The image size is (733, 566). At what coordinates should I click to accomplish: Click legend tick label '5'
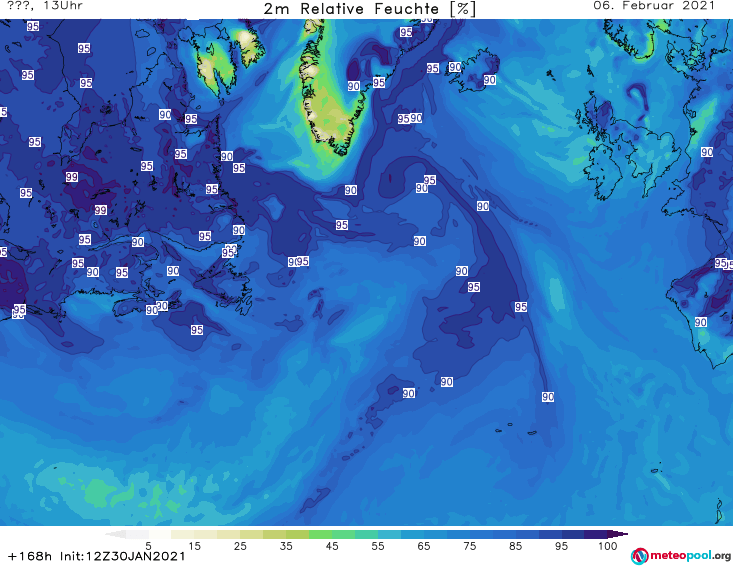click(x=148, y=546)
